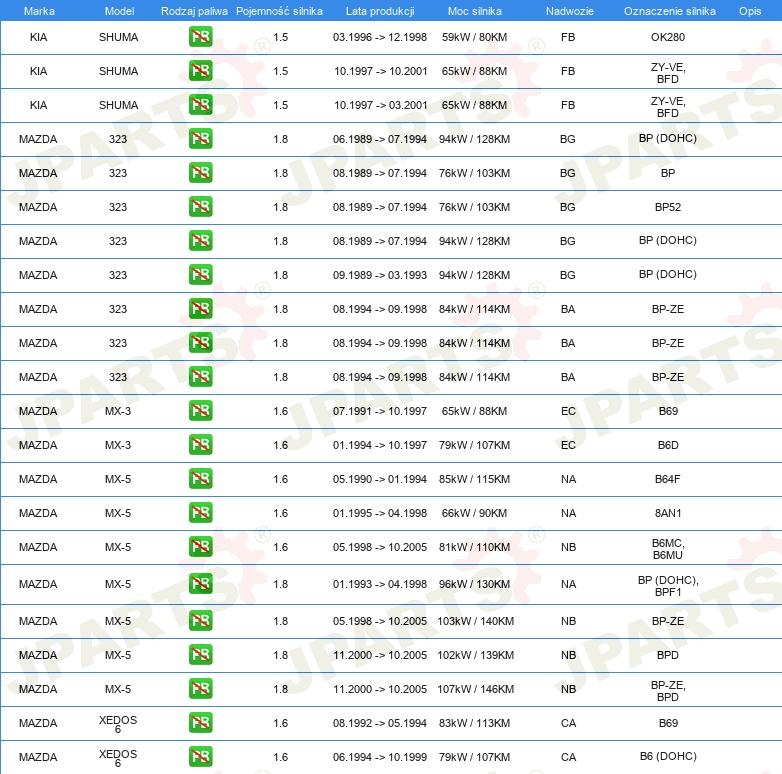
Task: Click fuel icon in MX-5 103kW / 140KM row
Action: point(200,621)
